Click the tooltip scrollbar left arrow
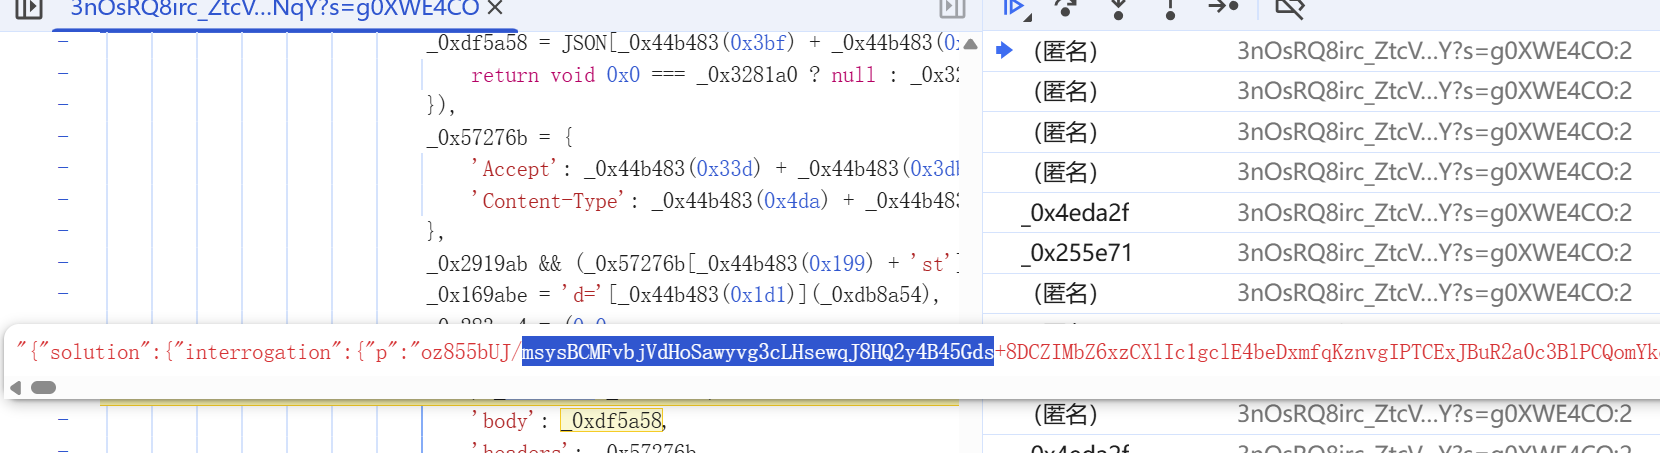 click(15, 388)
